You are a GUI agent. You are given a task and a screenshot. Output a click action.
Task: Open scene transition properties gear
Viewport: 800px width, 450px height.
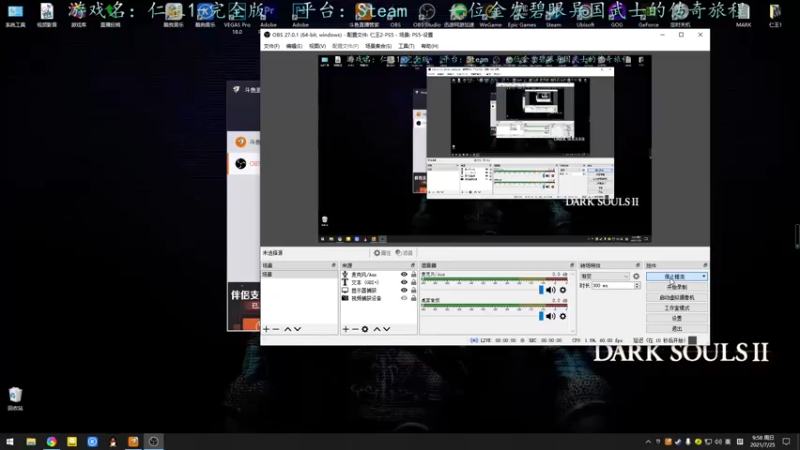point(636,276)
